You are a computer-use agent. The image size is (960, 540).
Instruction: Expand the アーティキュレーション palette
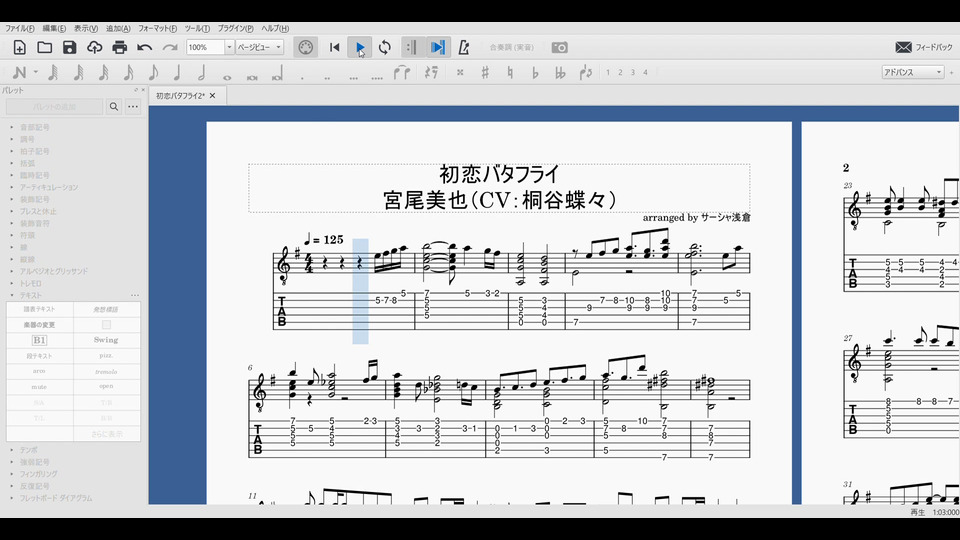pos(48,187)
